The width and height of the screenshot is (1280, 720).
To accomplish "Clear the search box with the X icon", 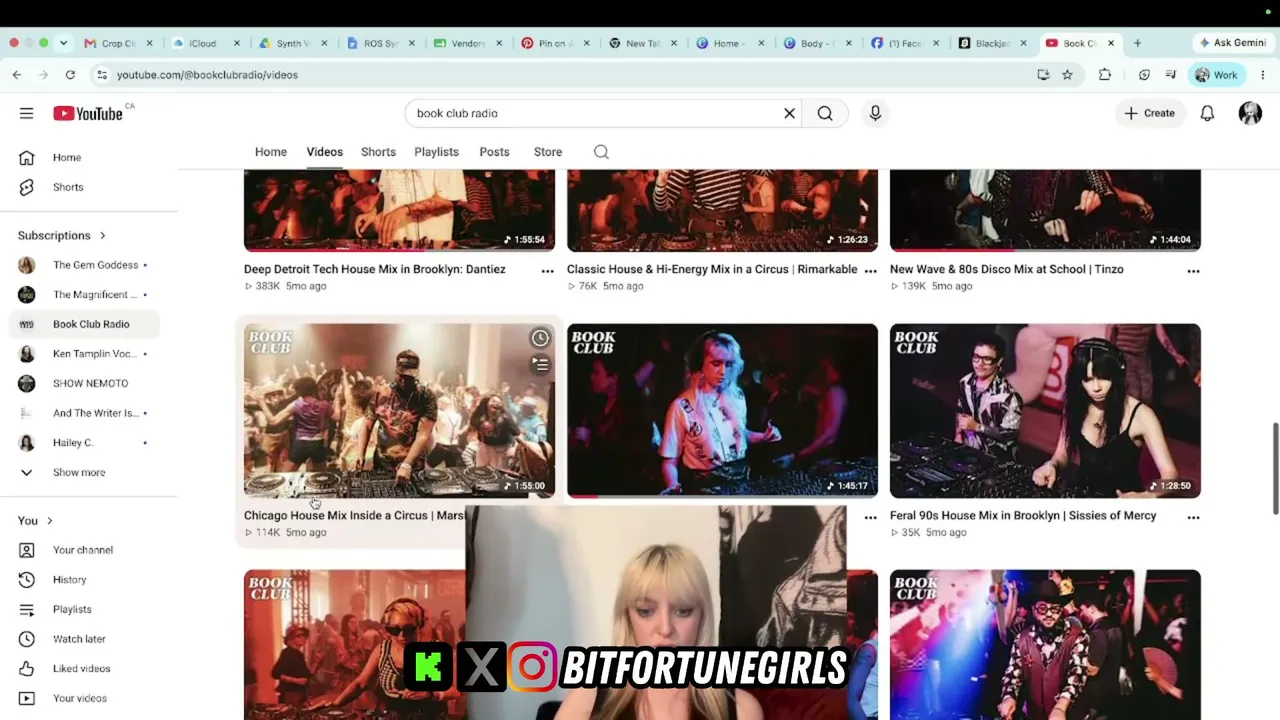I will (789, 113).
